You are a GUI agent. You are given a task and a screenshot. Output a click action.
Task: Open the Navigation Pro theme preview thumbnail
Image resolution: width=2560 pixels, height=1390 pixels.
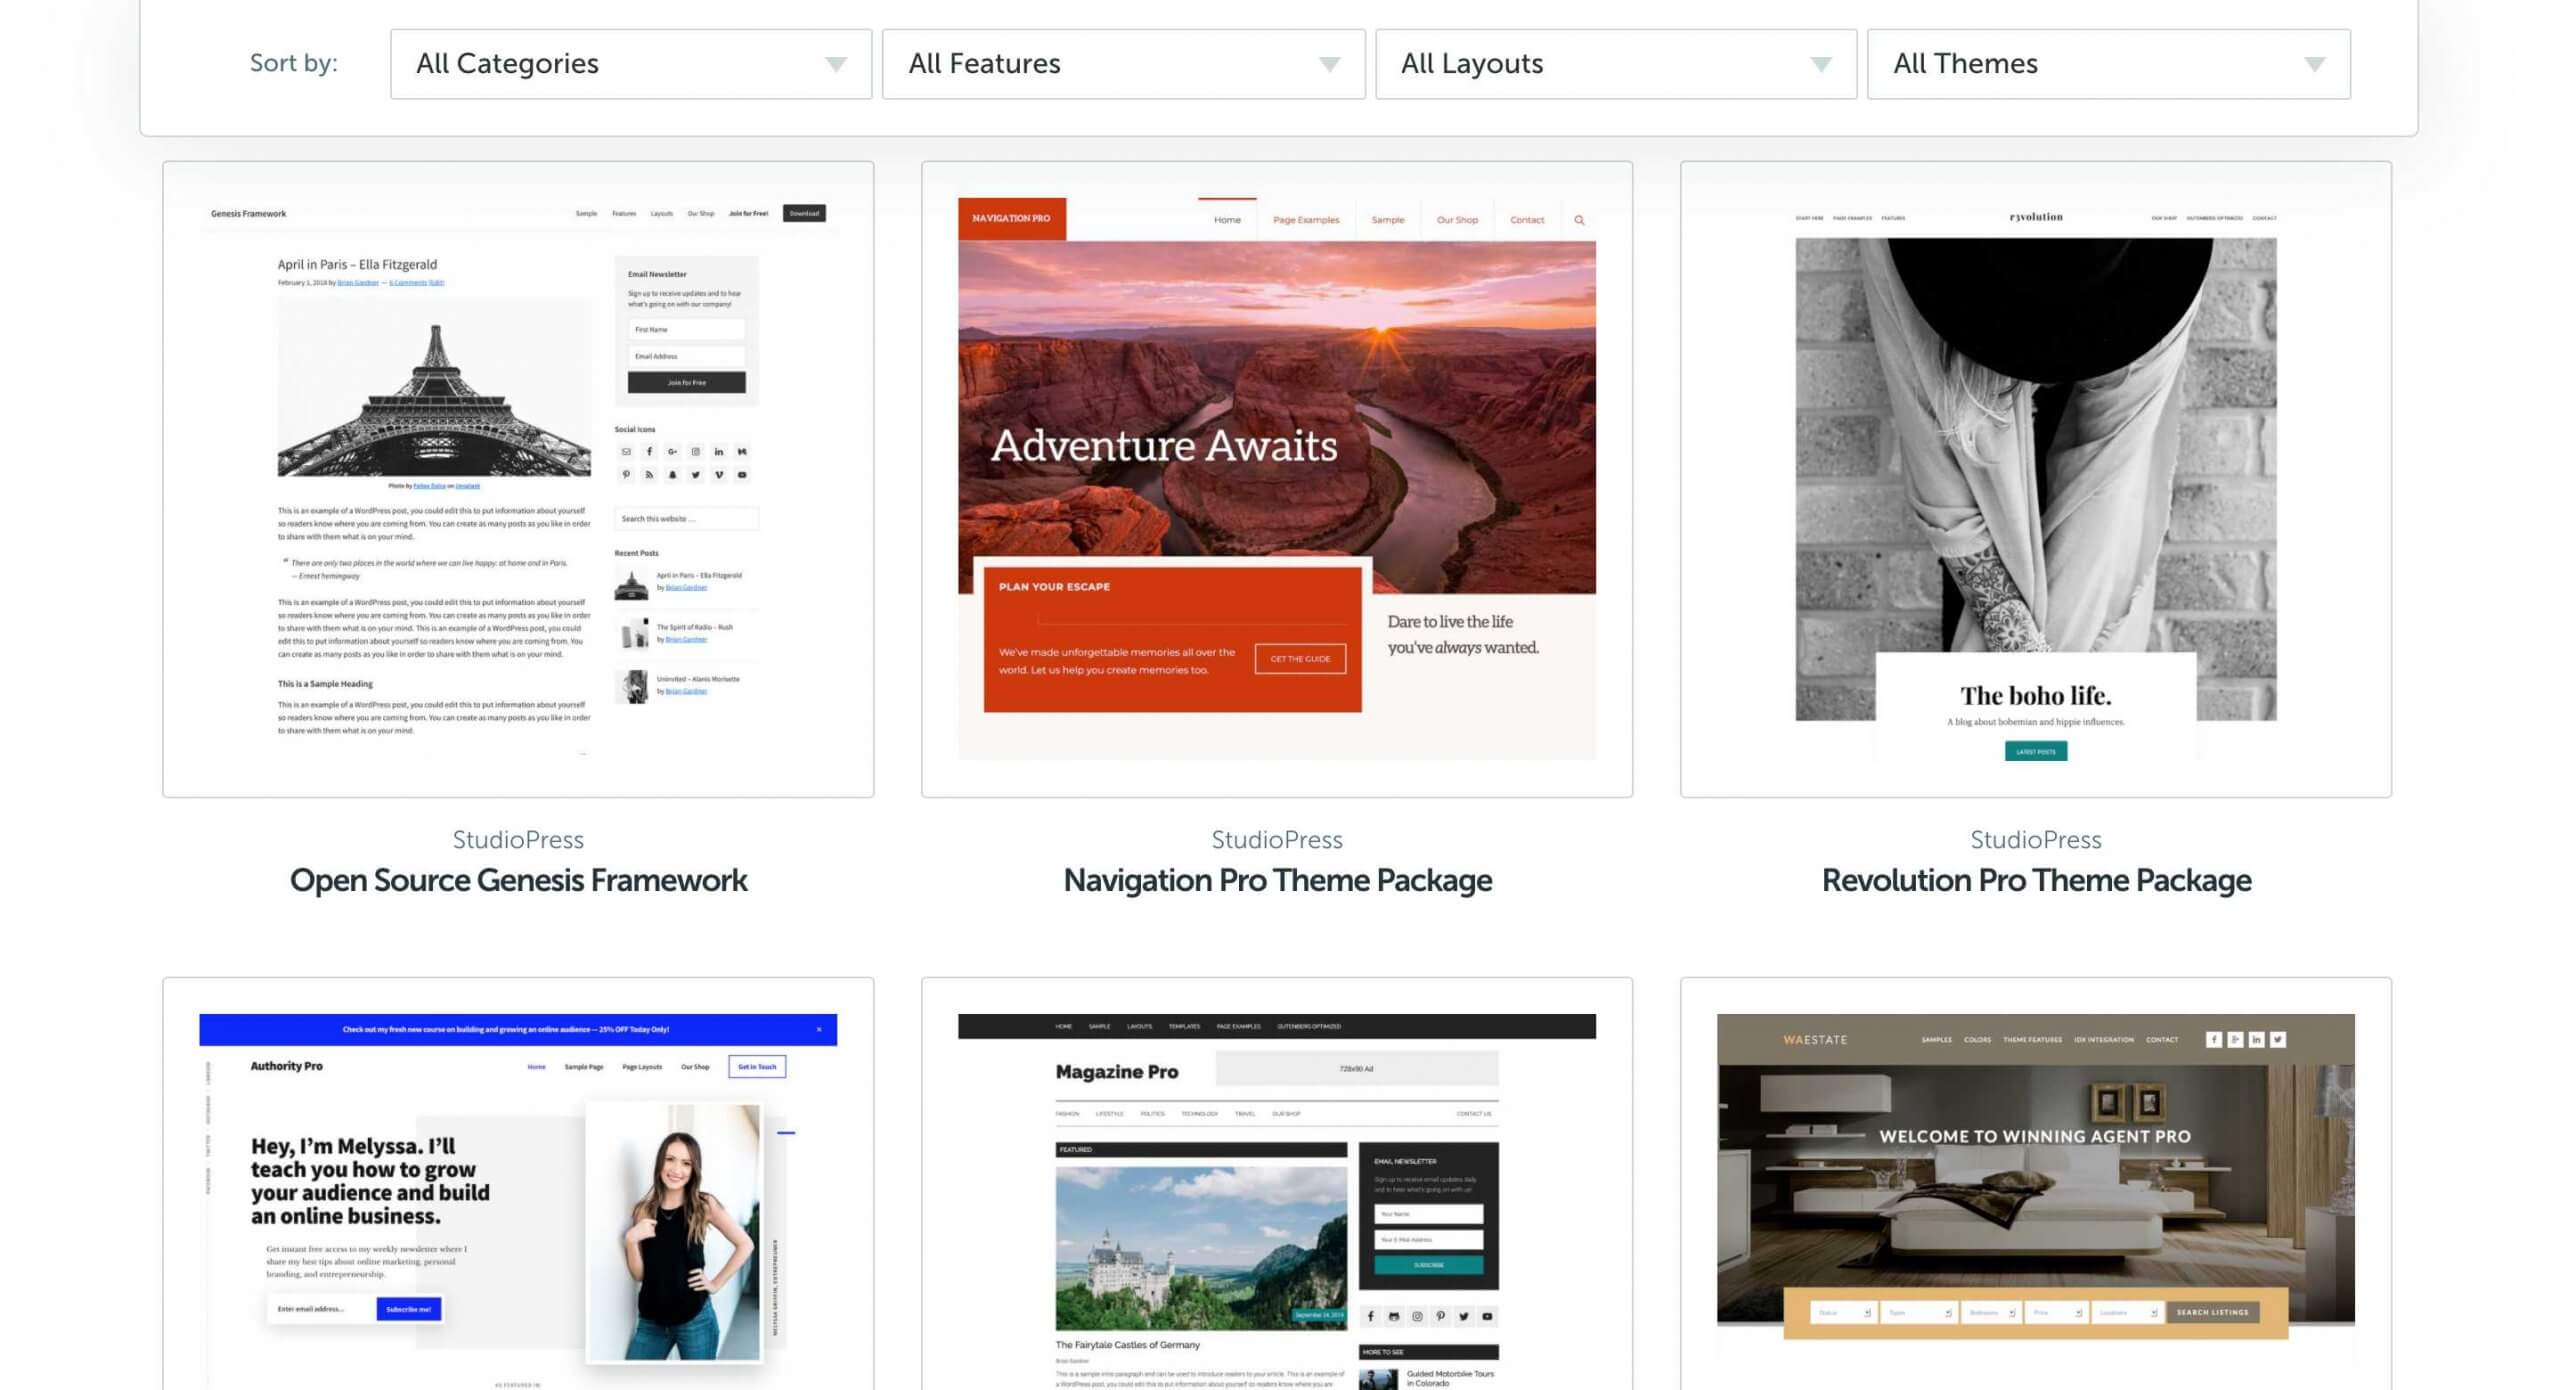click(x=1277, y=479)
